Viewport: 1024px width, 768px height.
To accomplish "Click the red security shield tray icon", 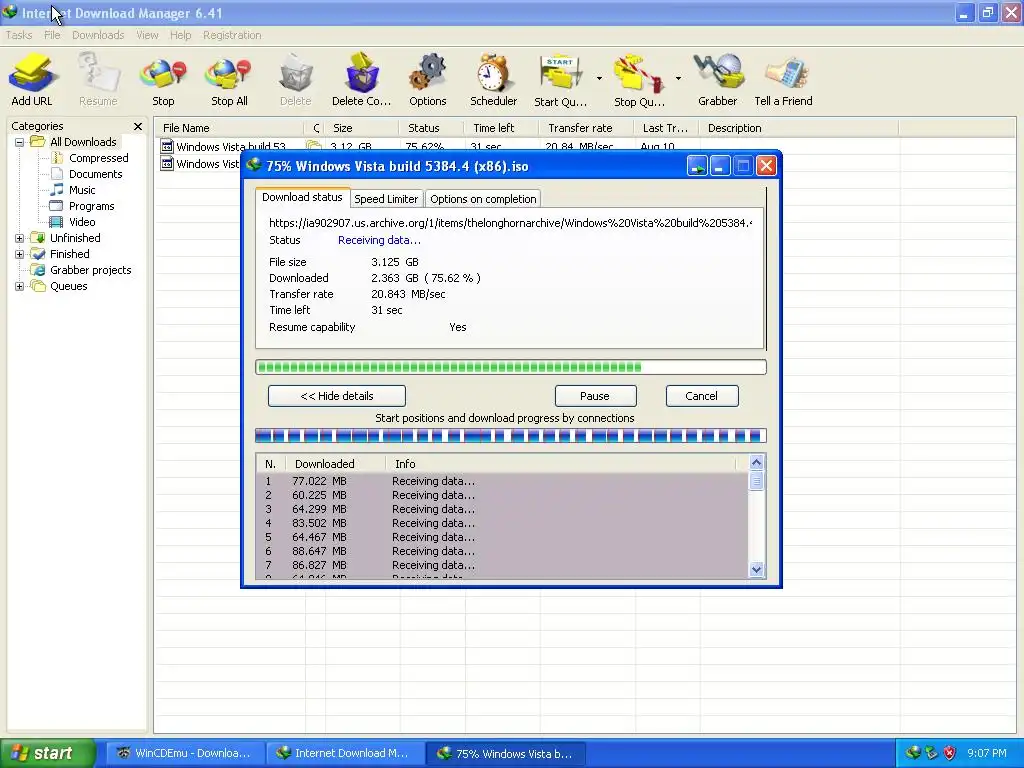I will click(x=950, y=753).
